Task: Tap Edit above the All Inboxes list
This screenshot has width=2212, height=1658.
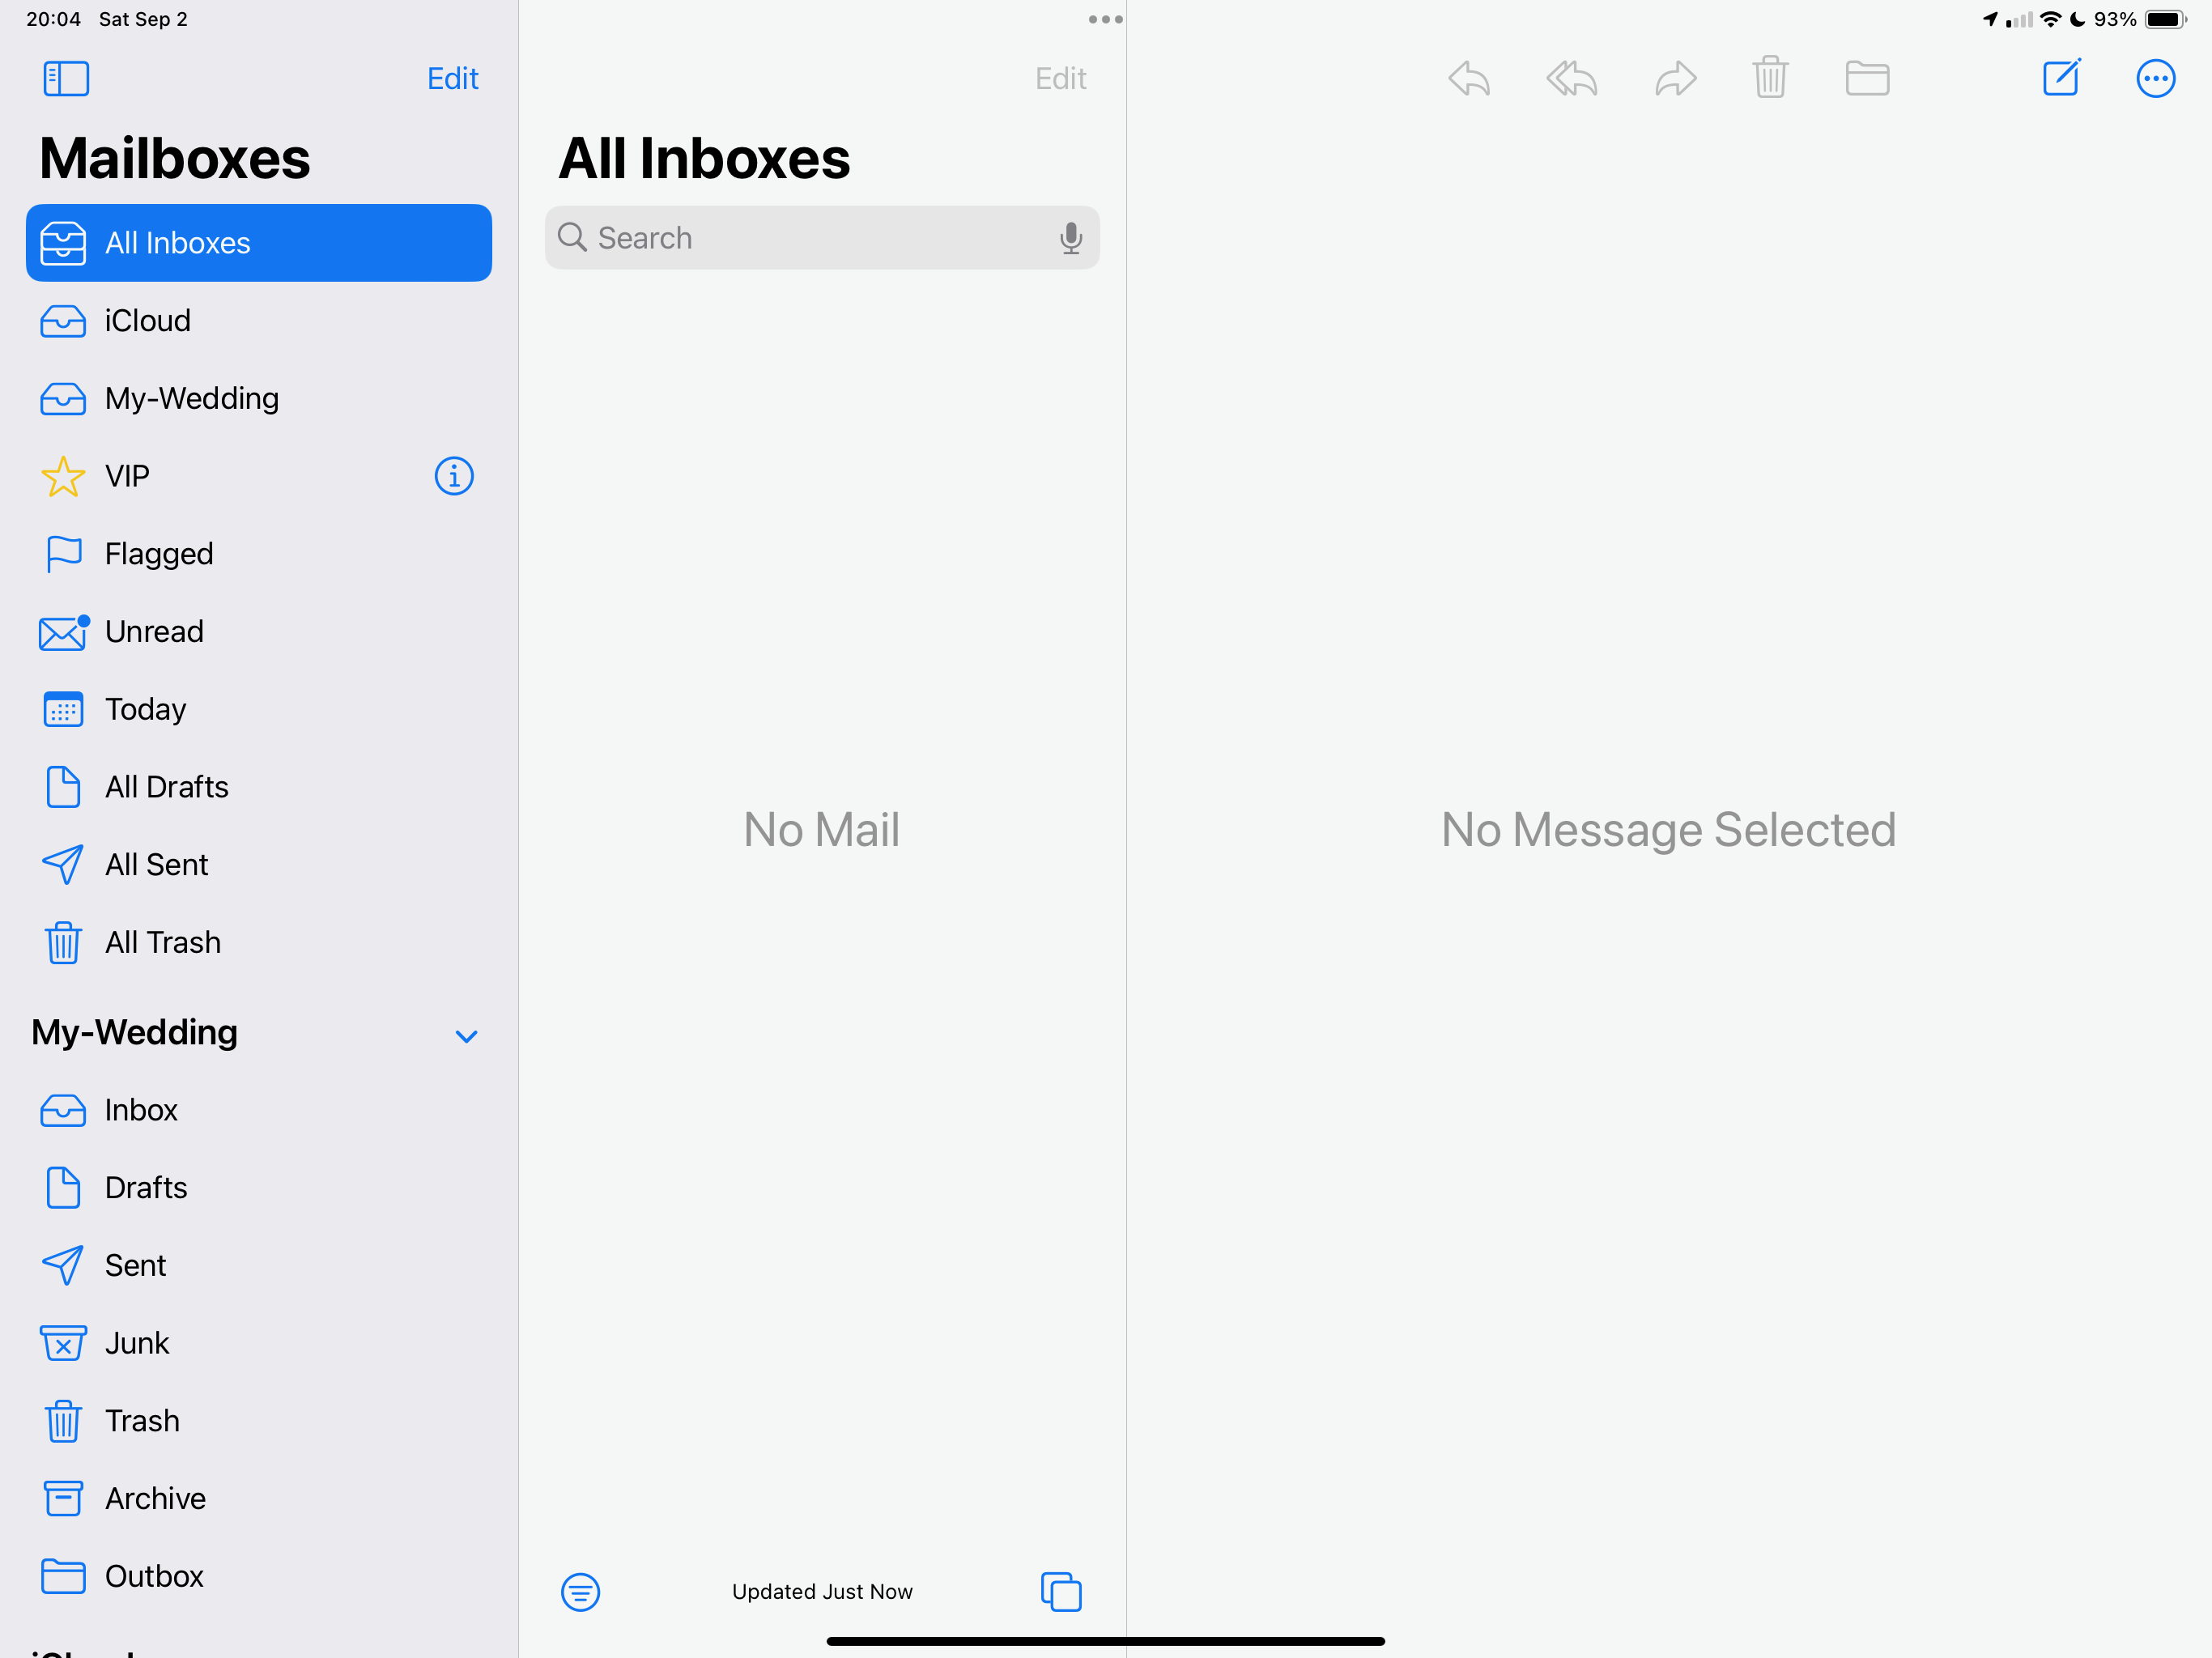Action: (x=1060, y=78)
